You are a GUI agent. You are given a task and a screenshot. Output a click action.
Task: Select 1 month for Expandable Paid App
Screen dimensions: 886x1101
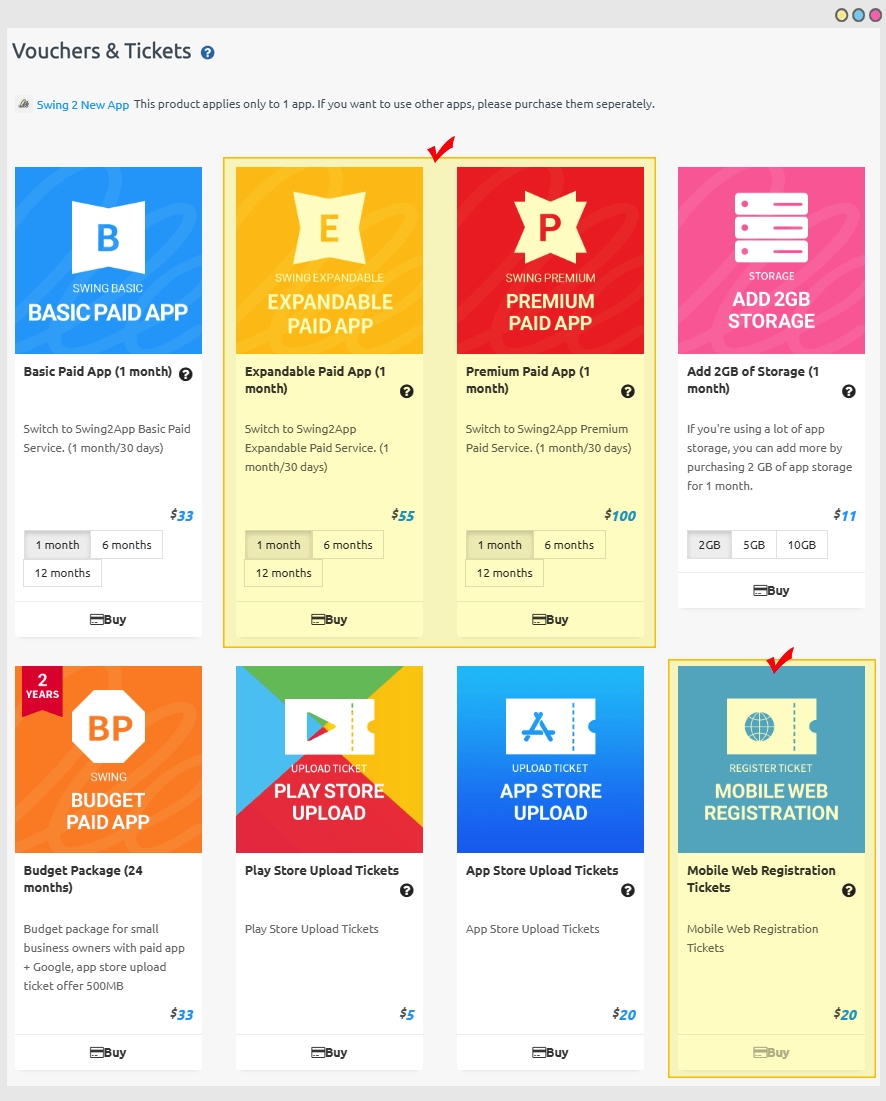(279, 545)
